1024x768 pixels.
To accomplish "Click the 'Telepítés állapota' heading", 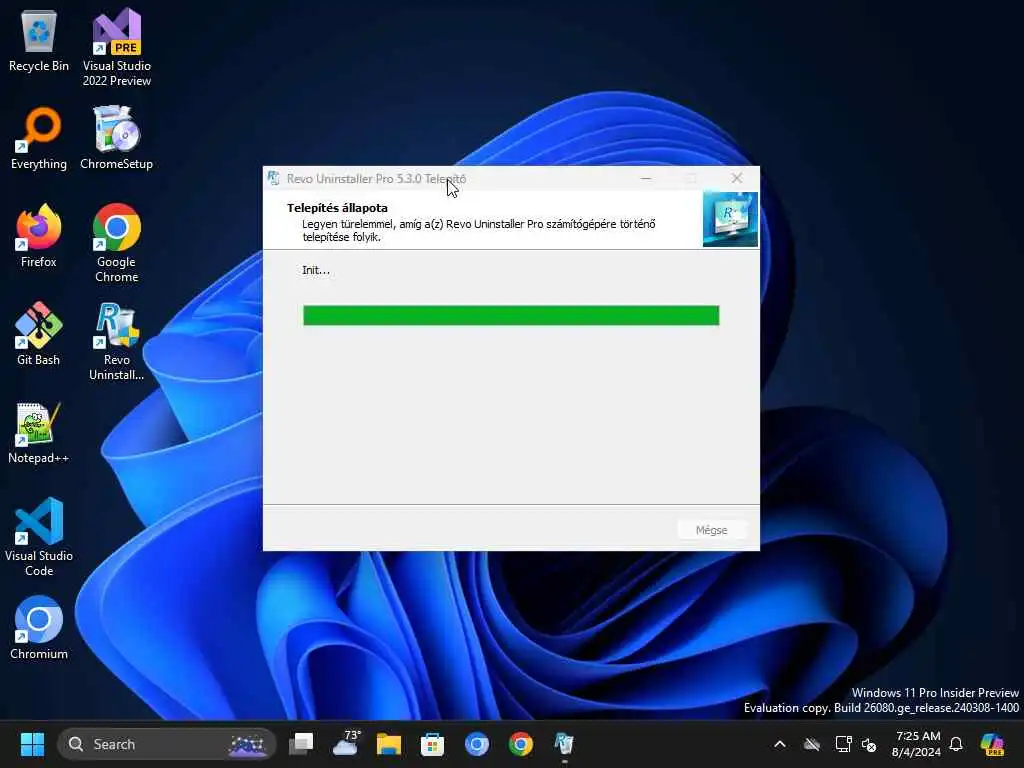I will point(337,208).
